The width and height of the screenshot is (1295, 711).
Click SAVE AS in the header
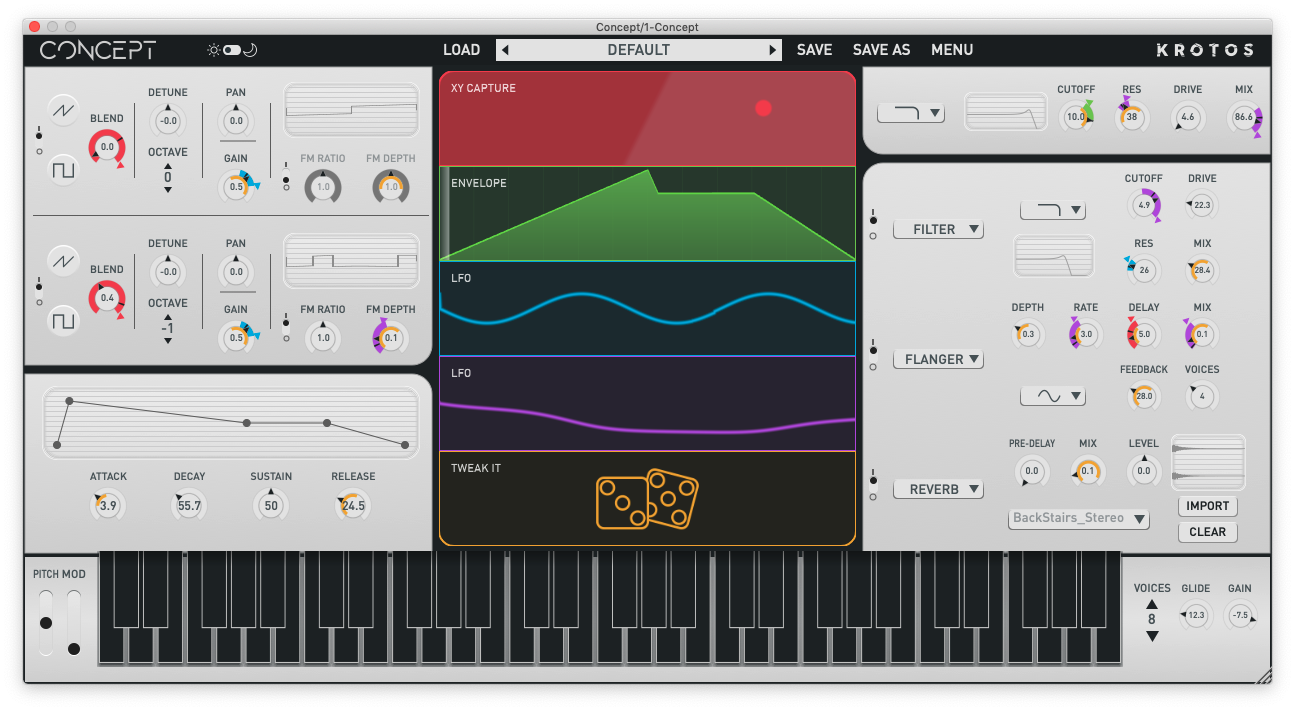(x=881, y=50)
